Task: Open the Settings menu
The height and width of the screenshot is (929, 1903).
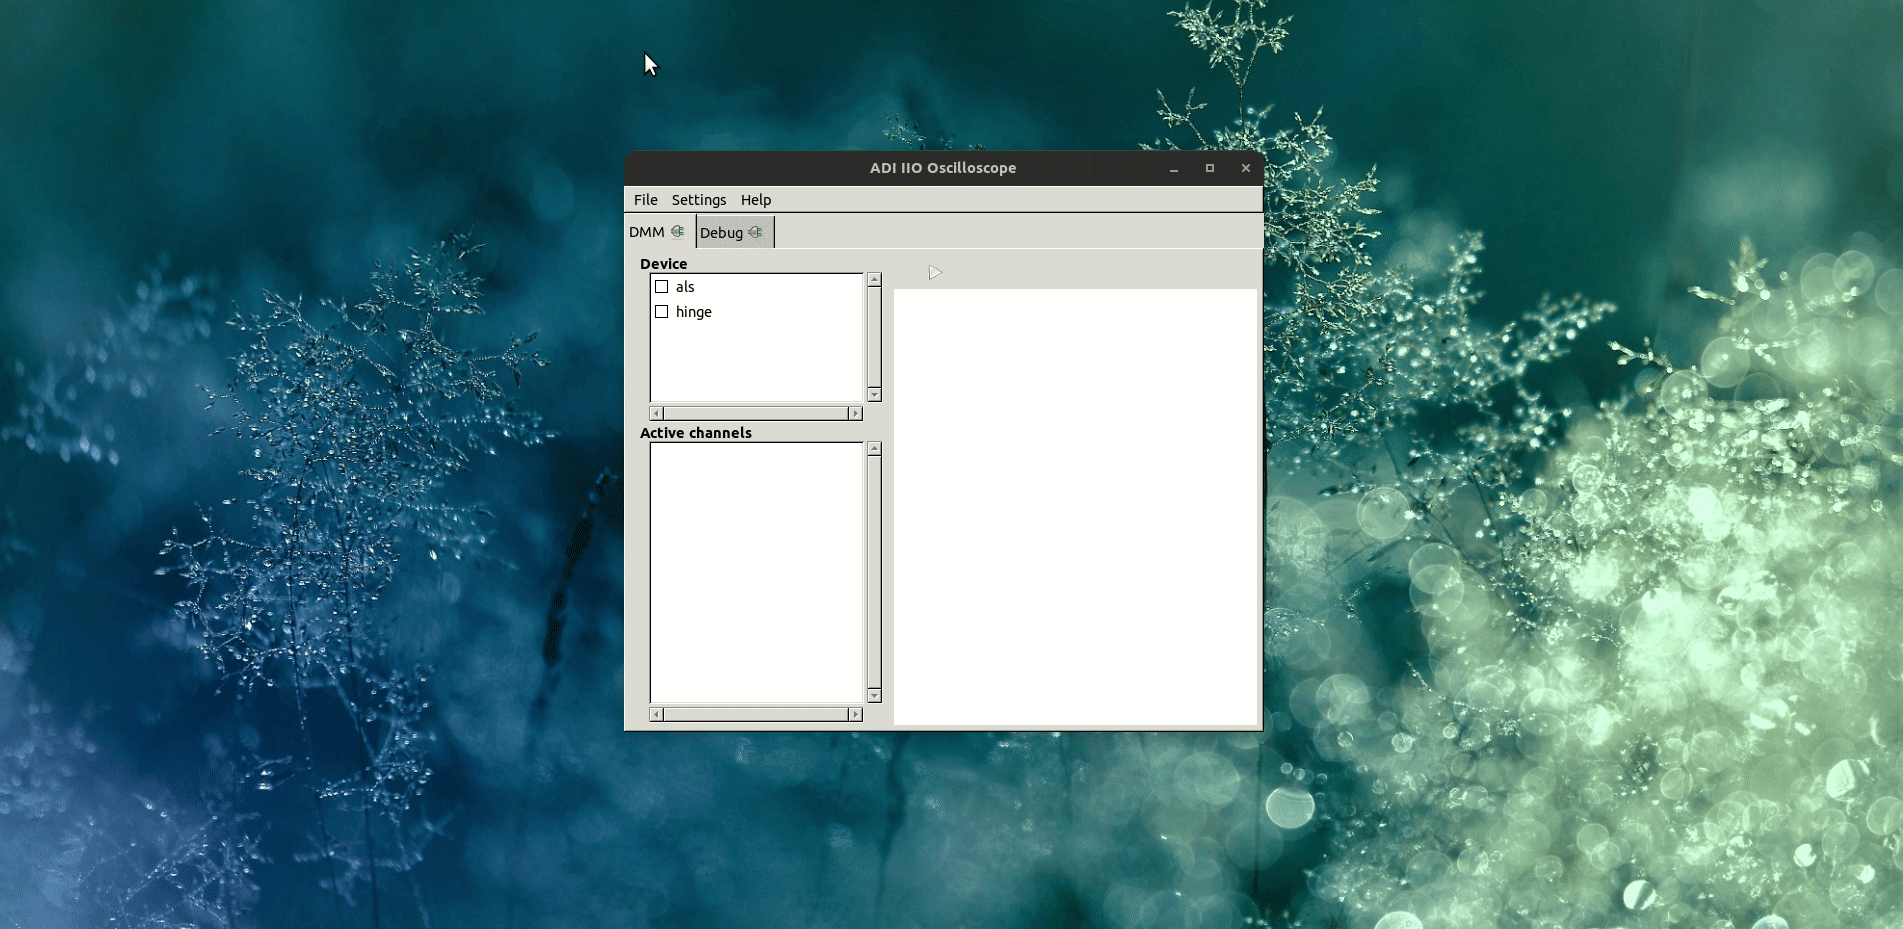Action: [x=699, y=200]
